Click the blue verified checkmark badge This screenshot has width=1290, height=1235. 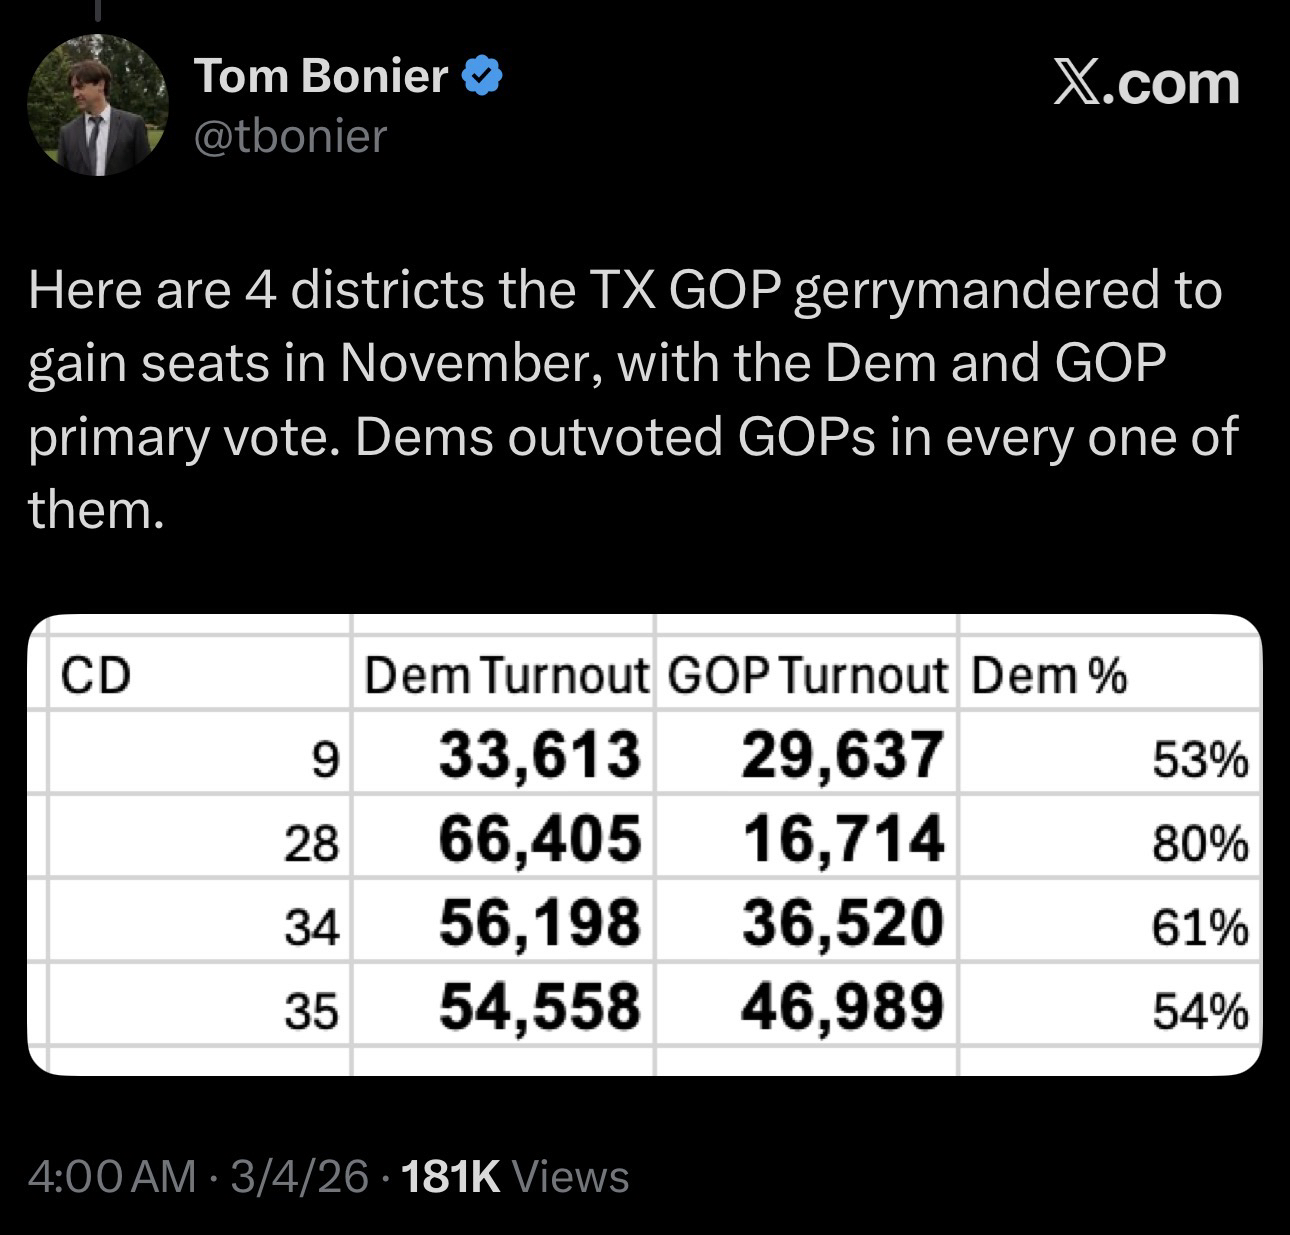[483, 77]
